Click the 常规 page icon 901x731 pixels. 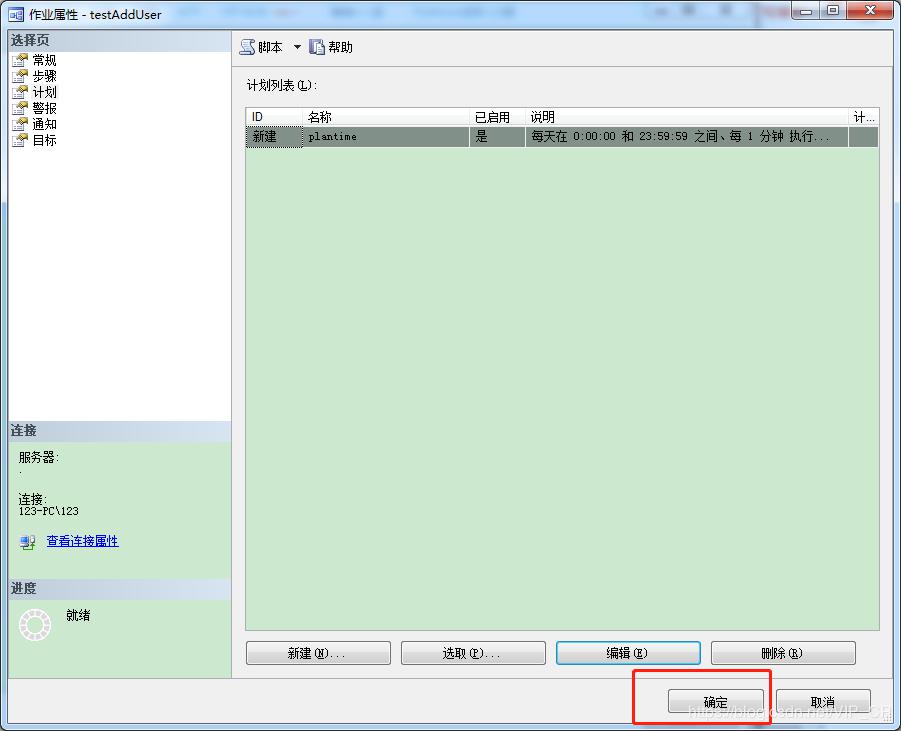[20, 60]
